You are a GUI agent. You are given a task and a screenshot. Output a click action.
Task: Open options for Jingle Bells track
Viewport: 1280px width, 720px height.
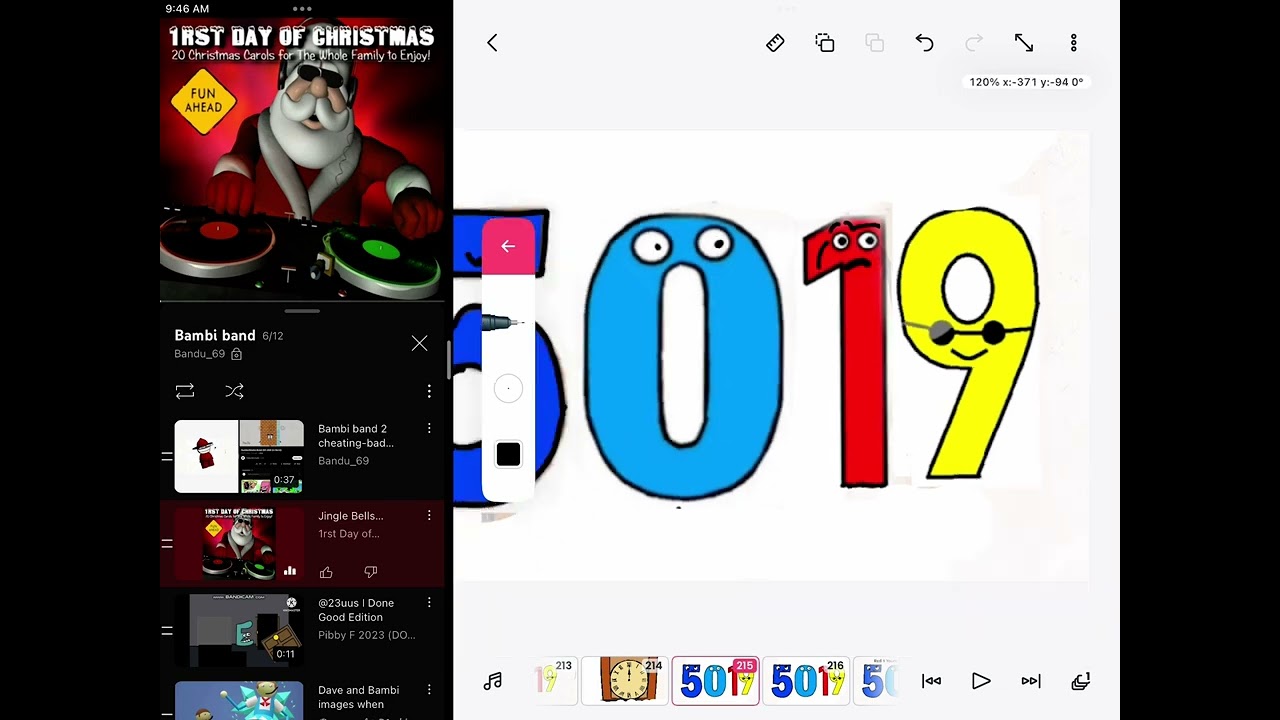[x=429, y=516]
